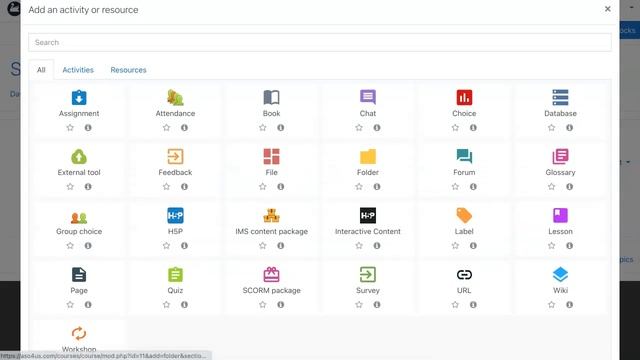This screenshot has height=360, width=640.
Task: Open the Survey info icon
Action: (377, 304)
